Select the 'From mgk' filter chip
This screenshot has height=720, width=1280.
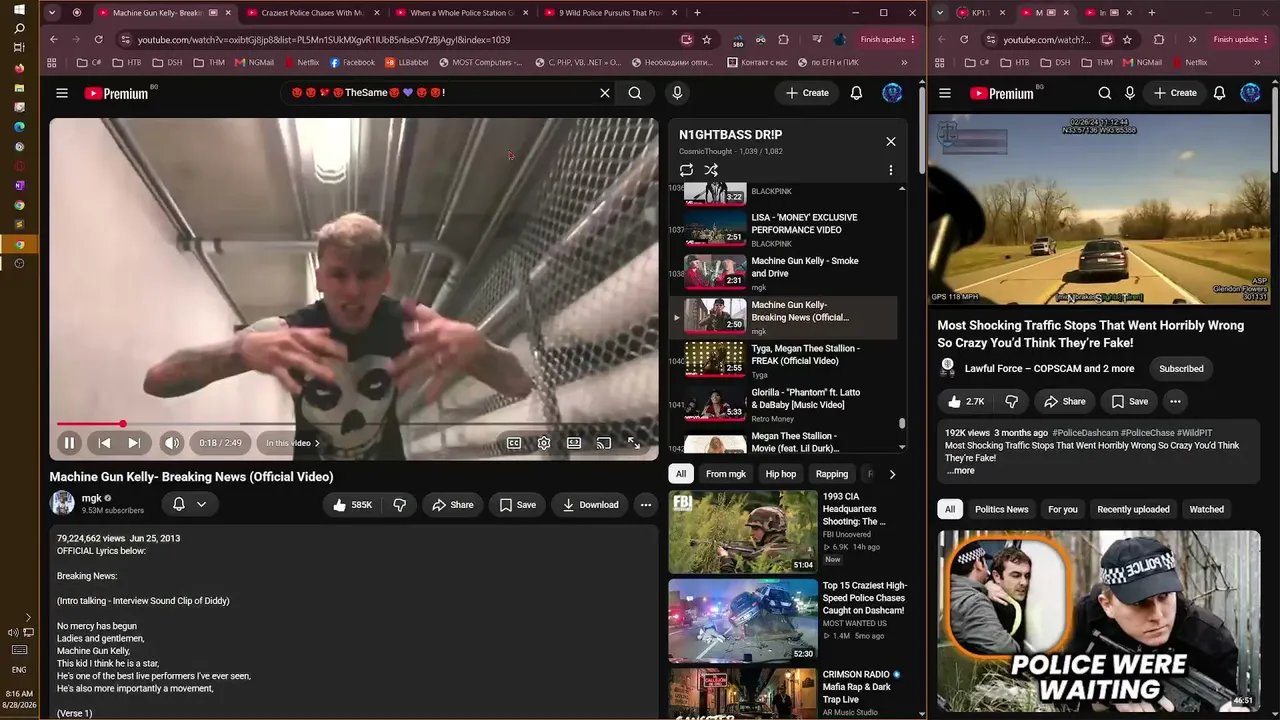pyautogui.click(x=726, y=474)
